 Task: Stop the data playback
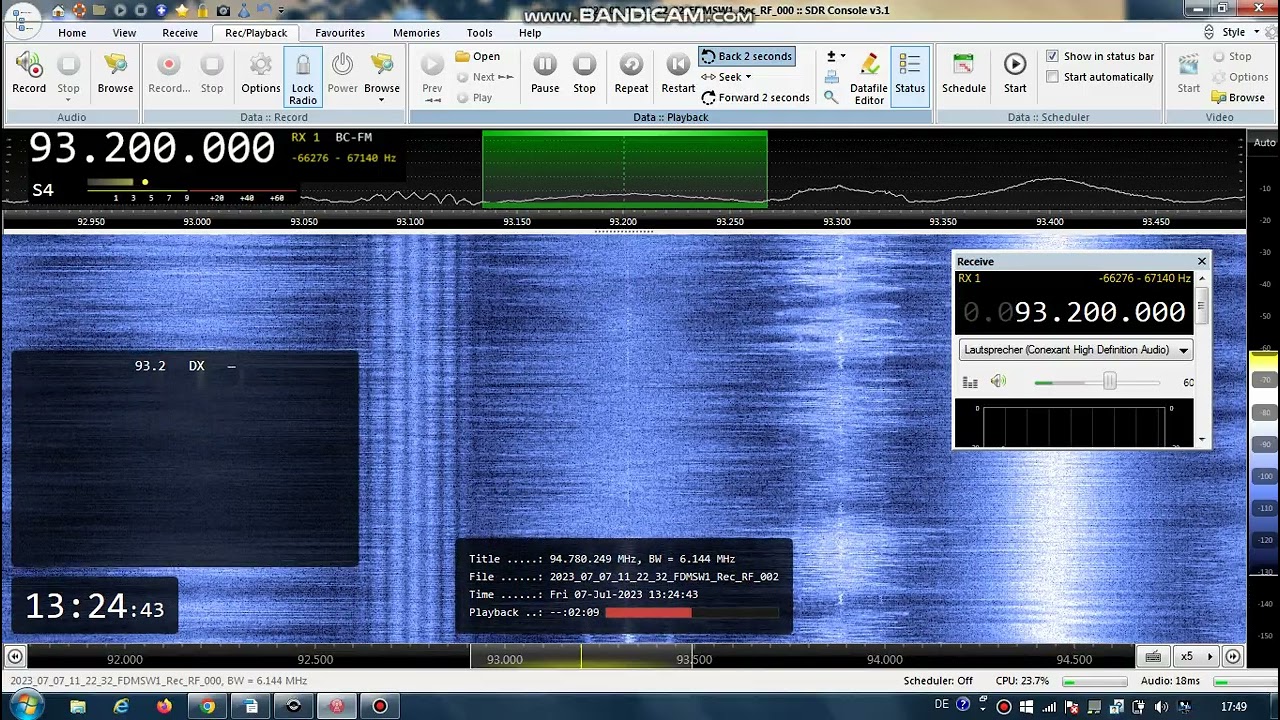(584, 73)
